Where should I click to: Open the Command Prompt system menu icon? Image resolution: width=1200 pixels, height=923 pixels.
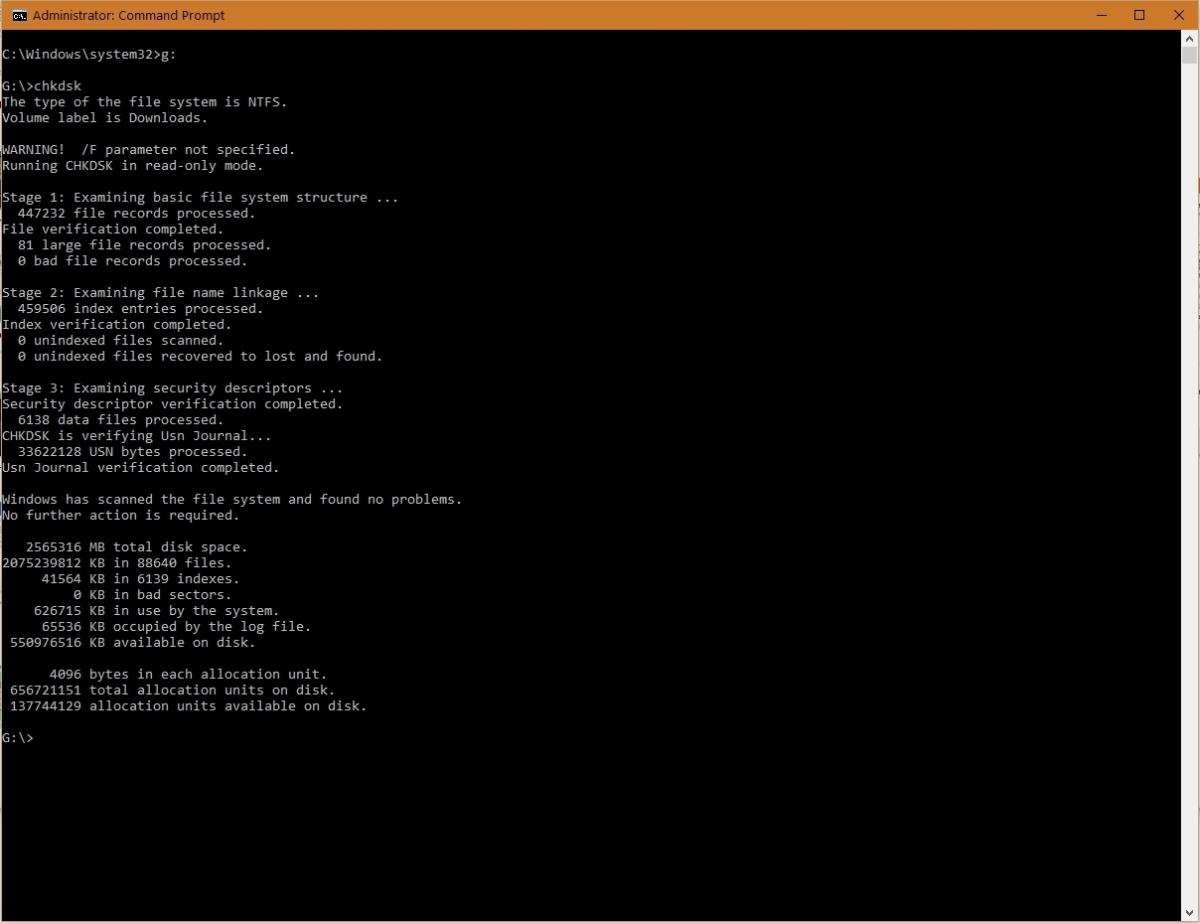(x=18, y=15)
